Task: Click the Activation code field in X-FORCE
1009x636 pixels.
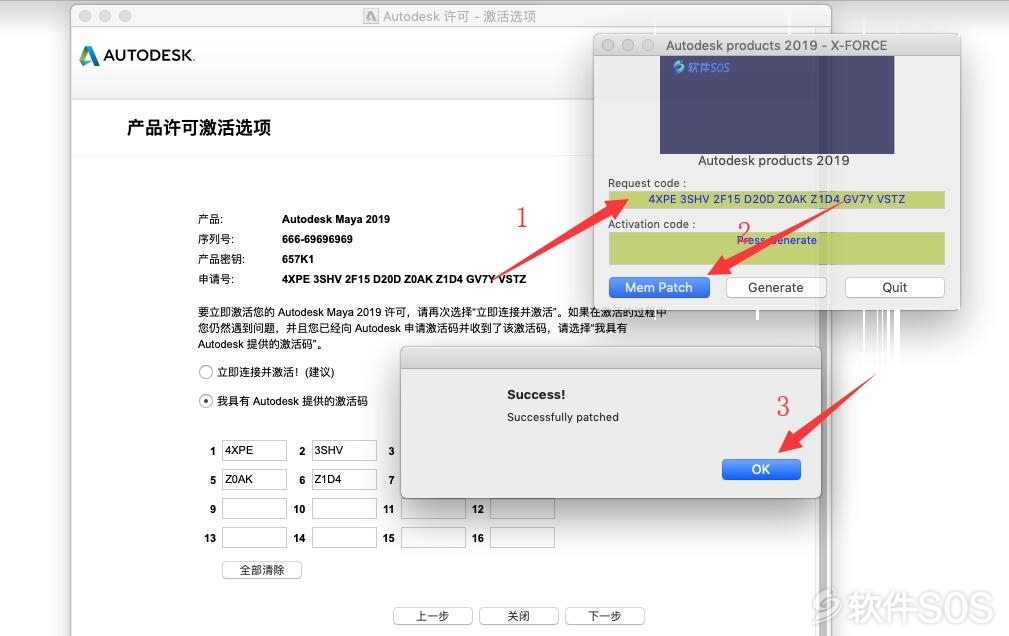Action: click(x=777, y=248)
